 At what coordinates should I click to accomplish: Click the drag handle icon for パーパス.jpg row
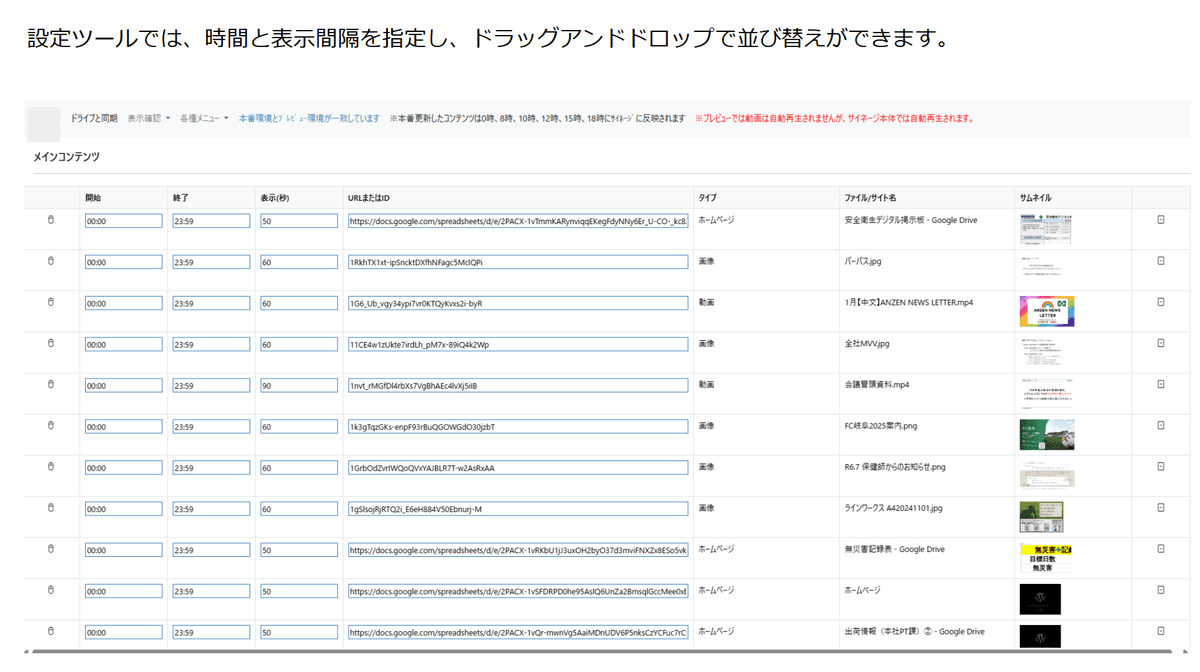pos(51,261)
